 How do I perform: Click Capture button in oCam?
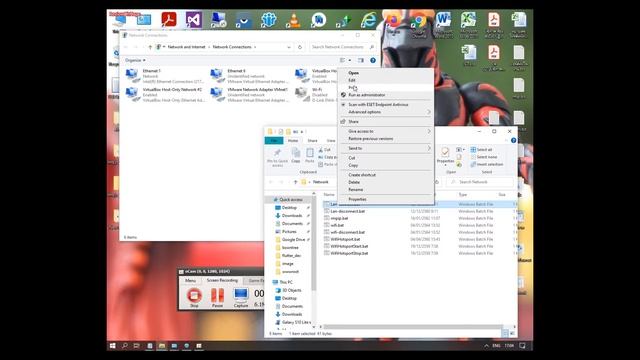pyautogui.click(x=241, y=297)
